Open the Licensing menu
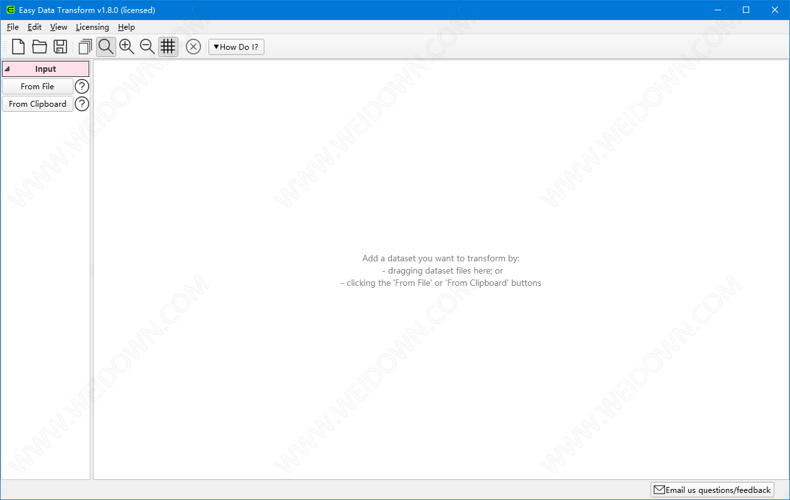The image size is (790, 500). tap(92, 27)
